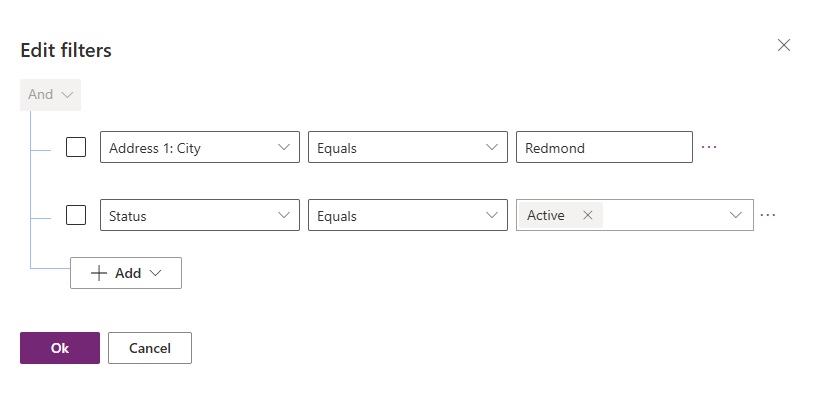Change Equals operator for City row
816x415 pixels.
408,147
